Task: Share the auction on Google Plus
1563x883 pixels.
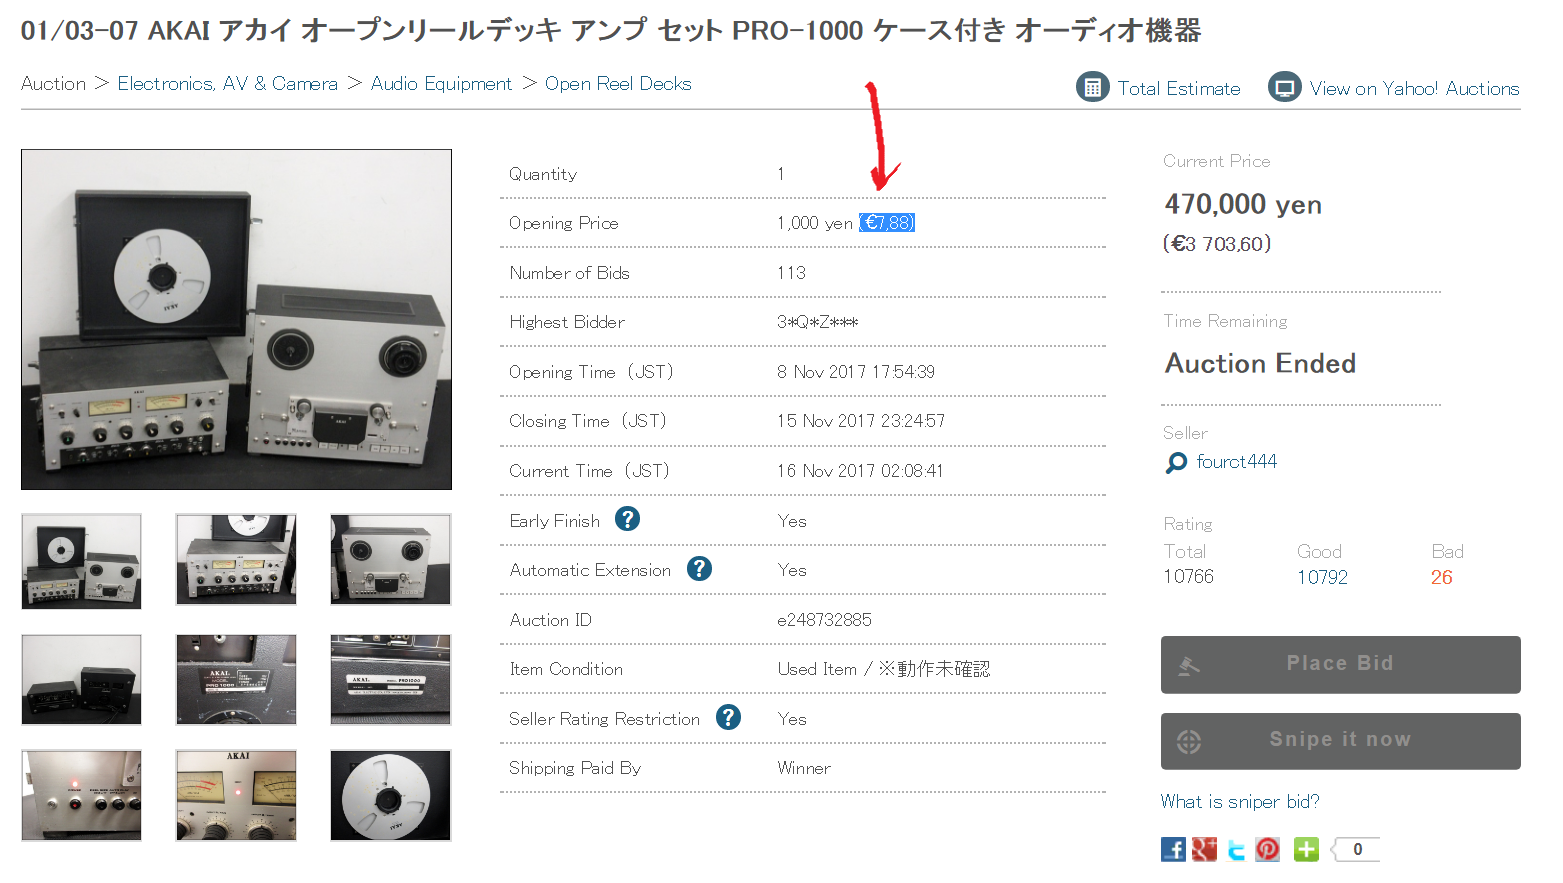Action: (1205, 849)
